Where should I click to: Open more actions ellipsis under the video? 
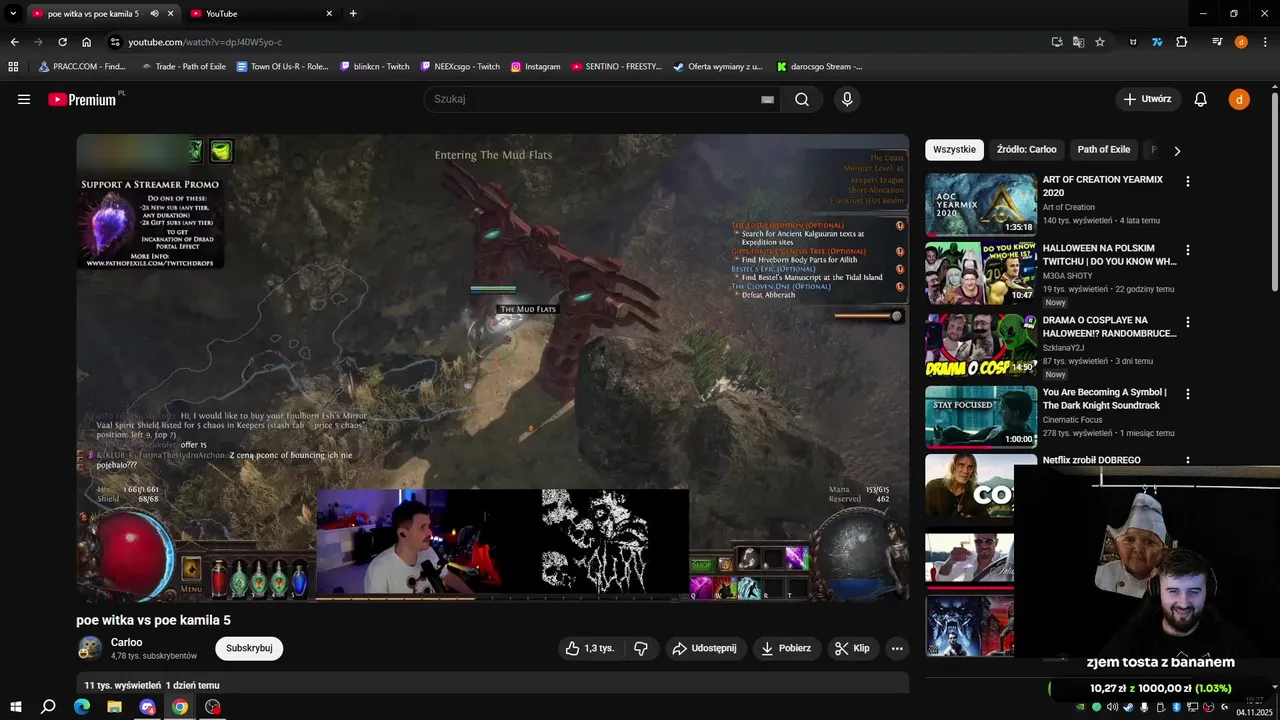pyautogui.click(x=897, y=648)
